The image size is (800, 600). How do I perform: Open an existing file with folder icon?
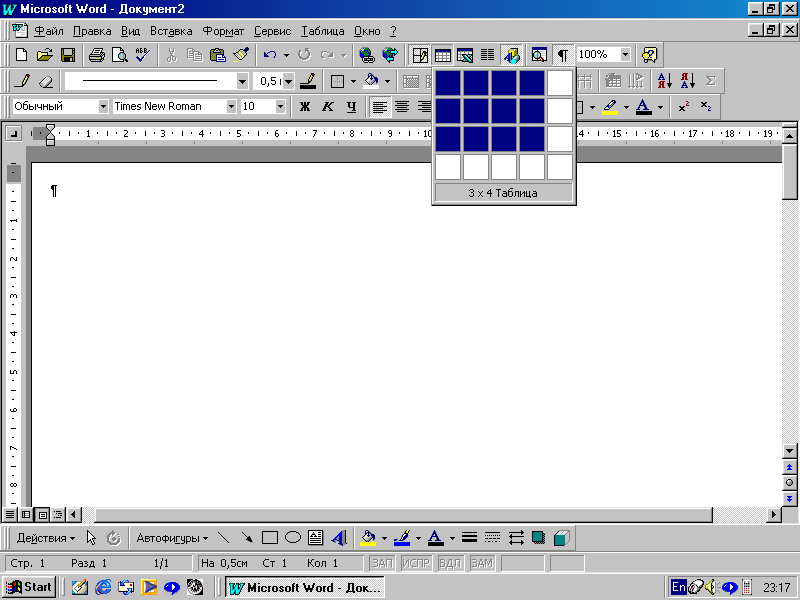(x=45, y=55)
